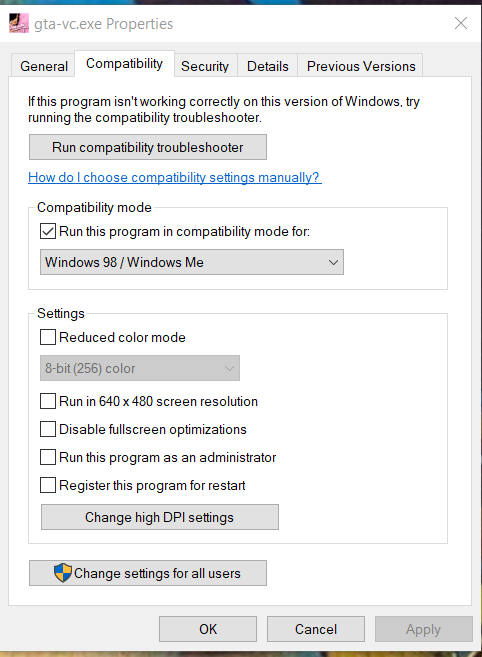Open the Windows 98 / Windows Me dropdown
The width and height of the screenshot is (482, 657).
pyautogui.click(x=192, y=262)
